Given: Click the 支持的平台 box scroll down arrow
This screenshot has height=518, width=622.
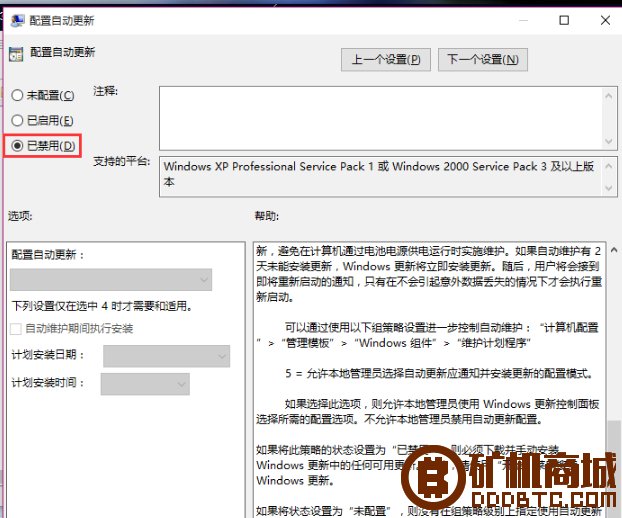Looking at the screenshot, I should [x=609, y=188].
